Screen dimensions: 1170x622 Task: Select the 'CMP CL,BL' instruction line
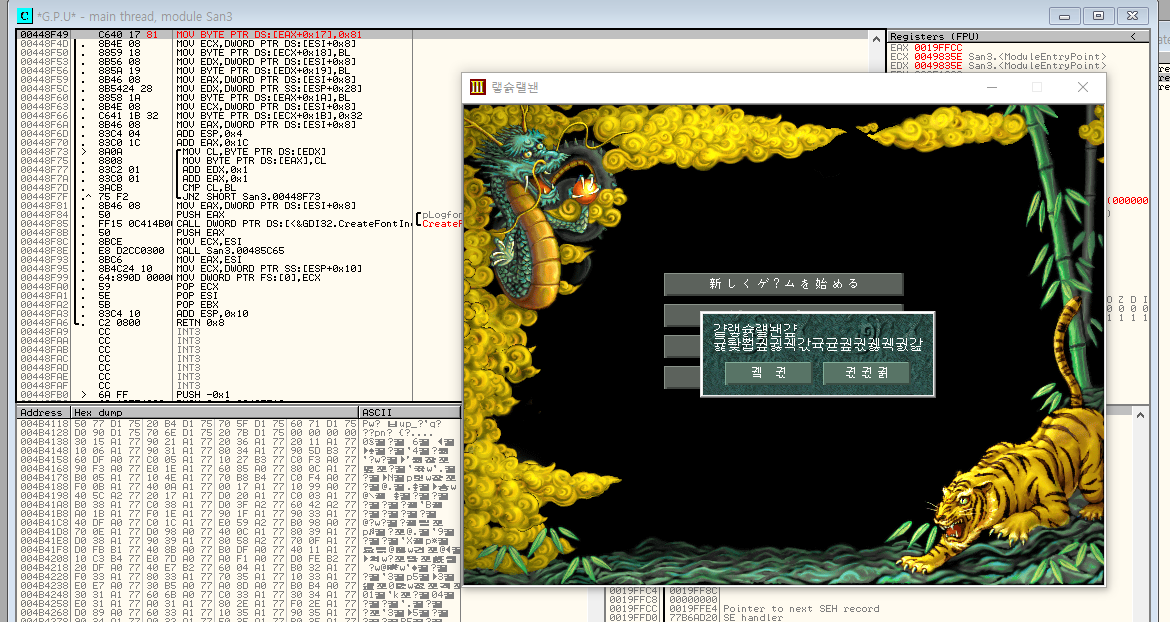click(210, 188)
